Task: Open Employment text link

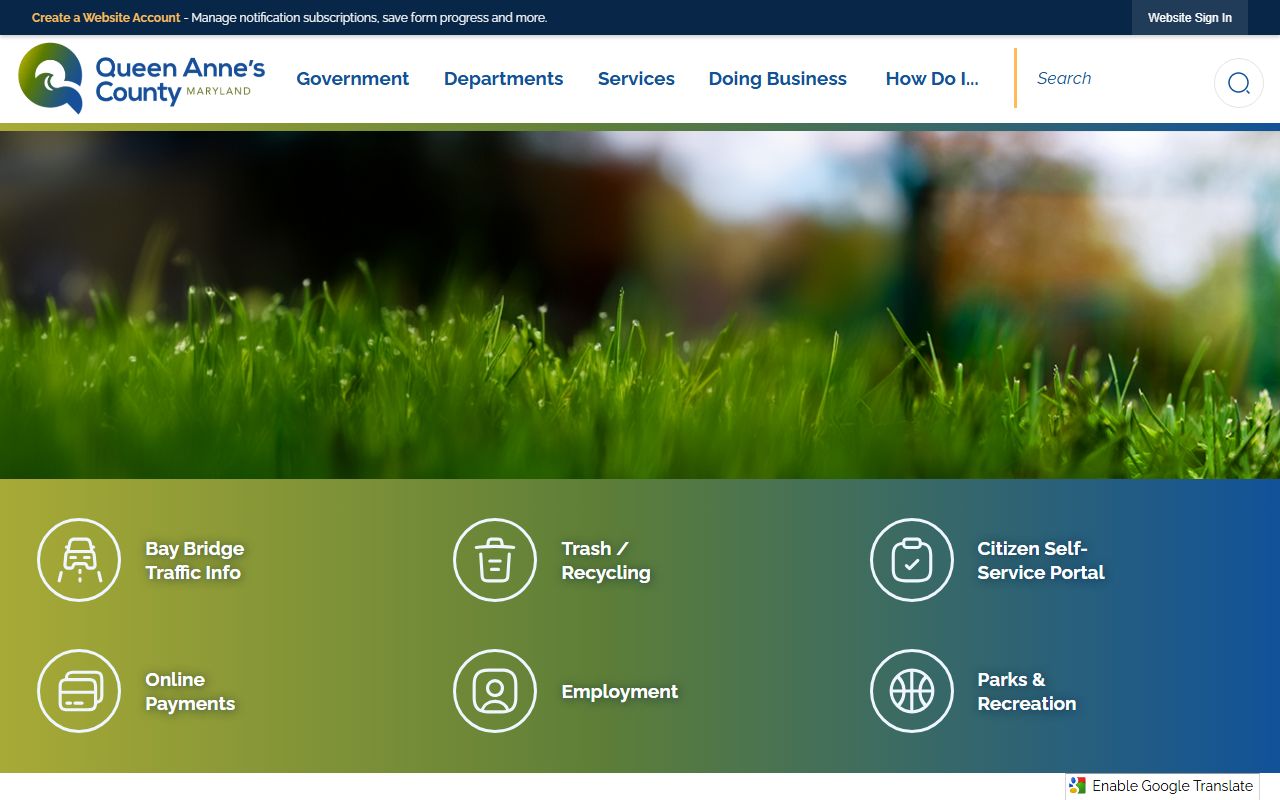Action: click(620, 692)
